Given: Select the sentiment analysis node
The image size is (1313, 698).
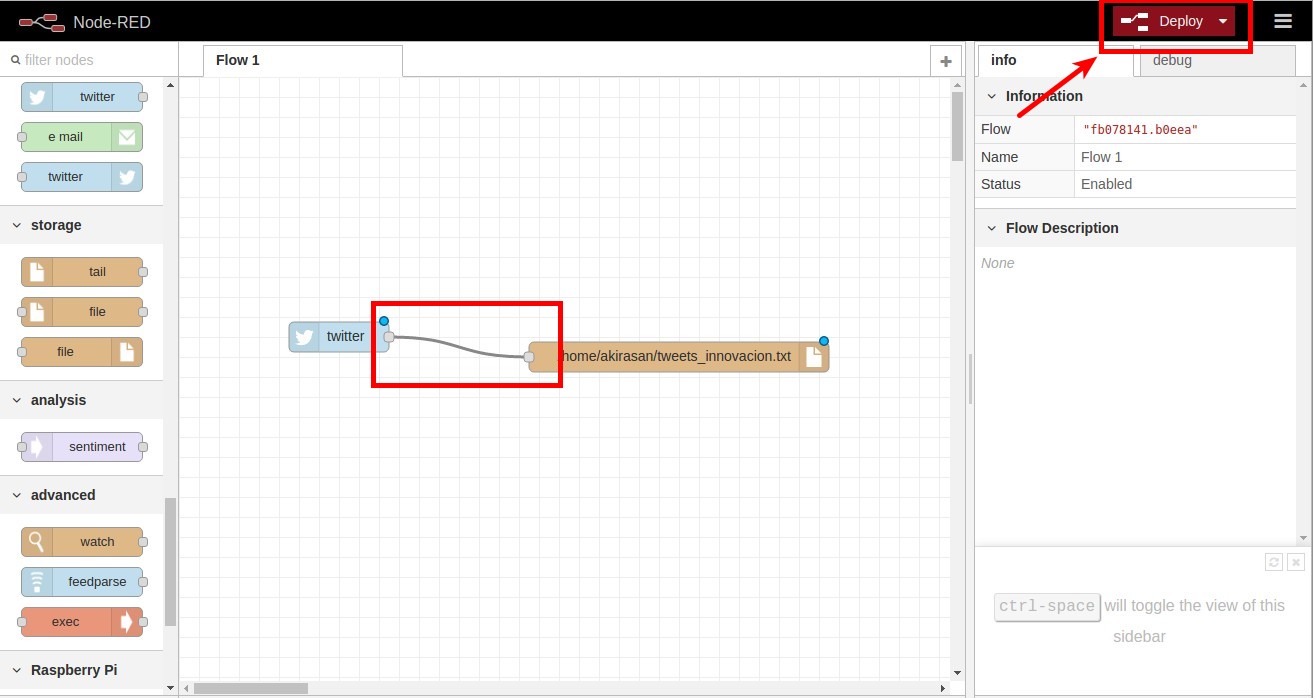Looking at the screenshot, I should pos(82,447).
